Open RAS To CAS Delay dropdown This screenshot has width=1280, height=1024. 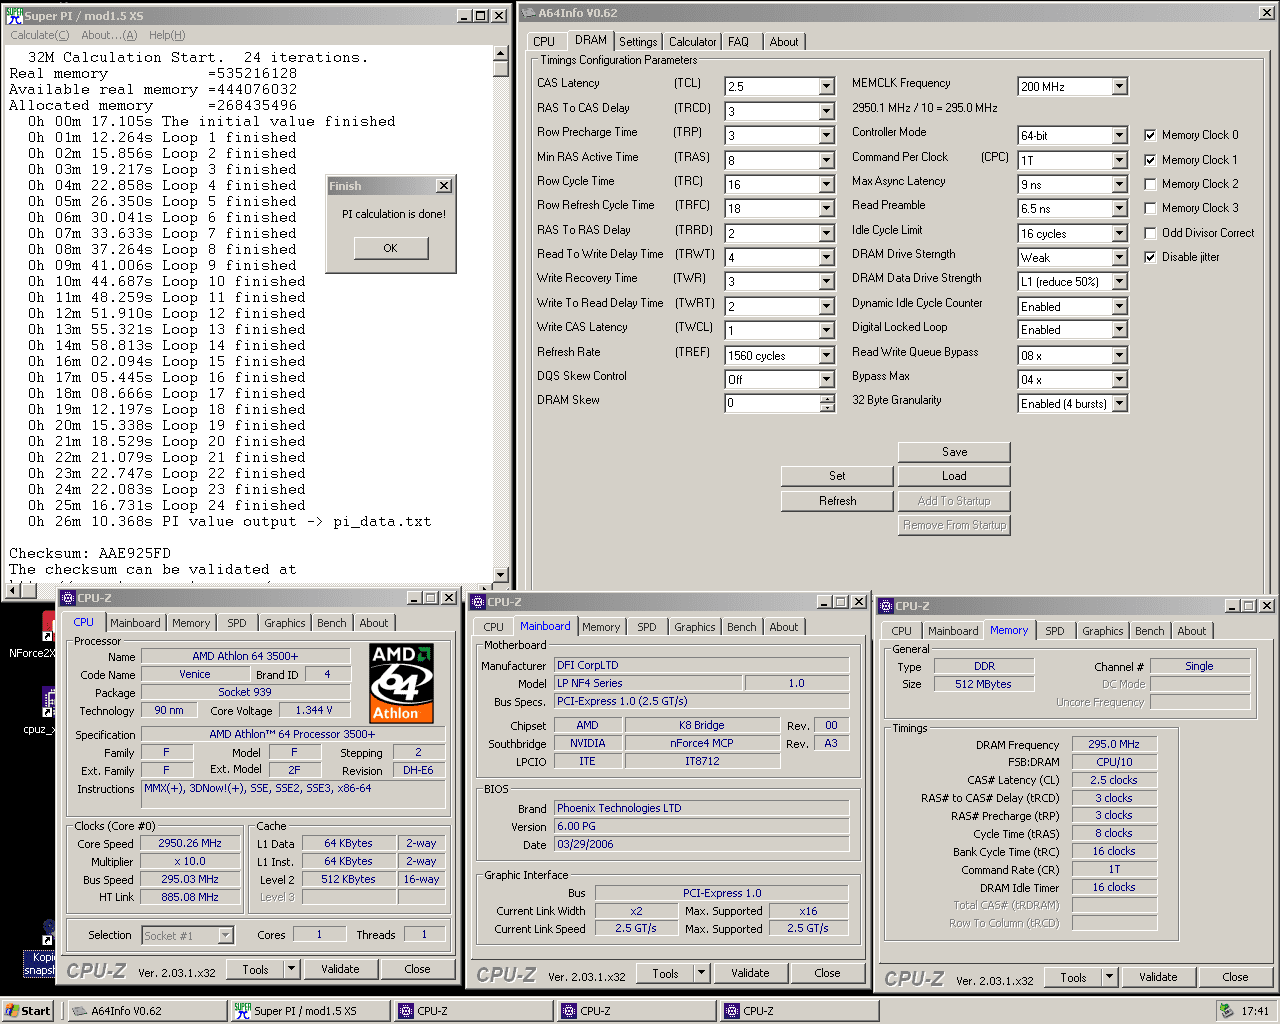[826, 111]
